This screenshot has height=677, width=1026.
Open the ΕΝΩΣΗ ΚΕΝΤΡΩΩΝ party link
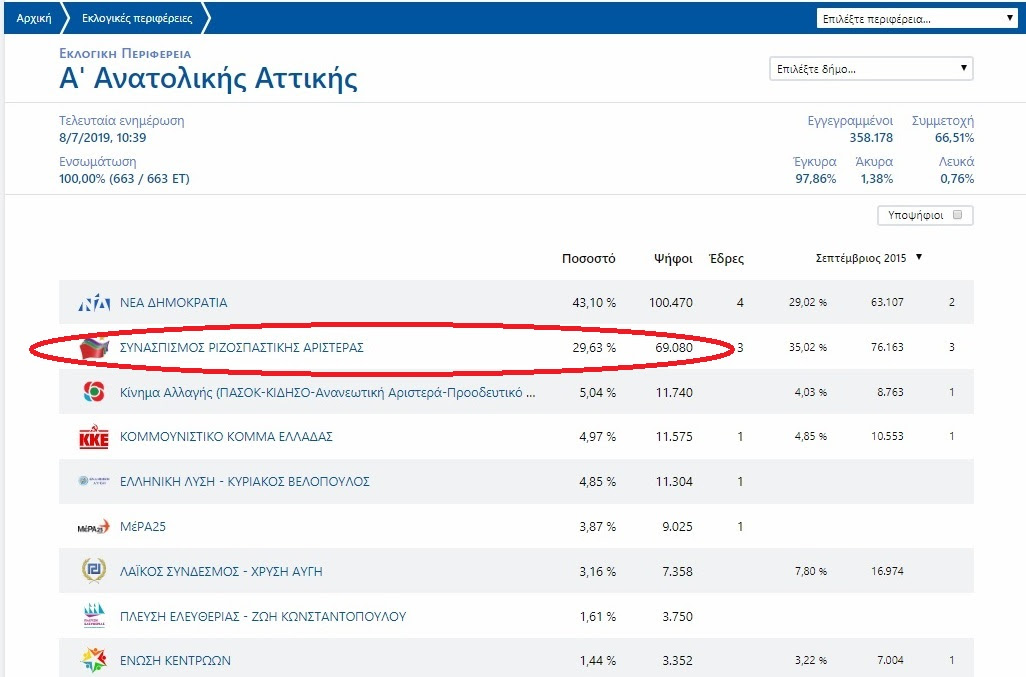tap(175, 661)
